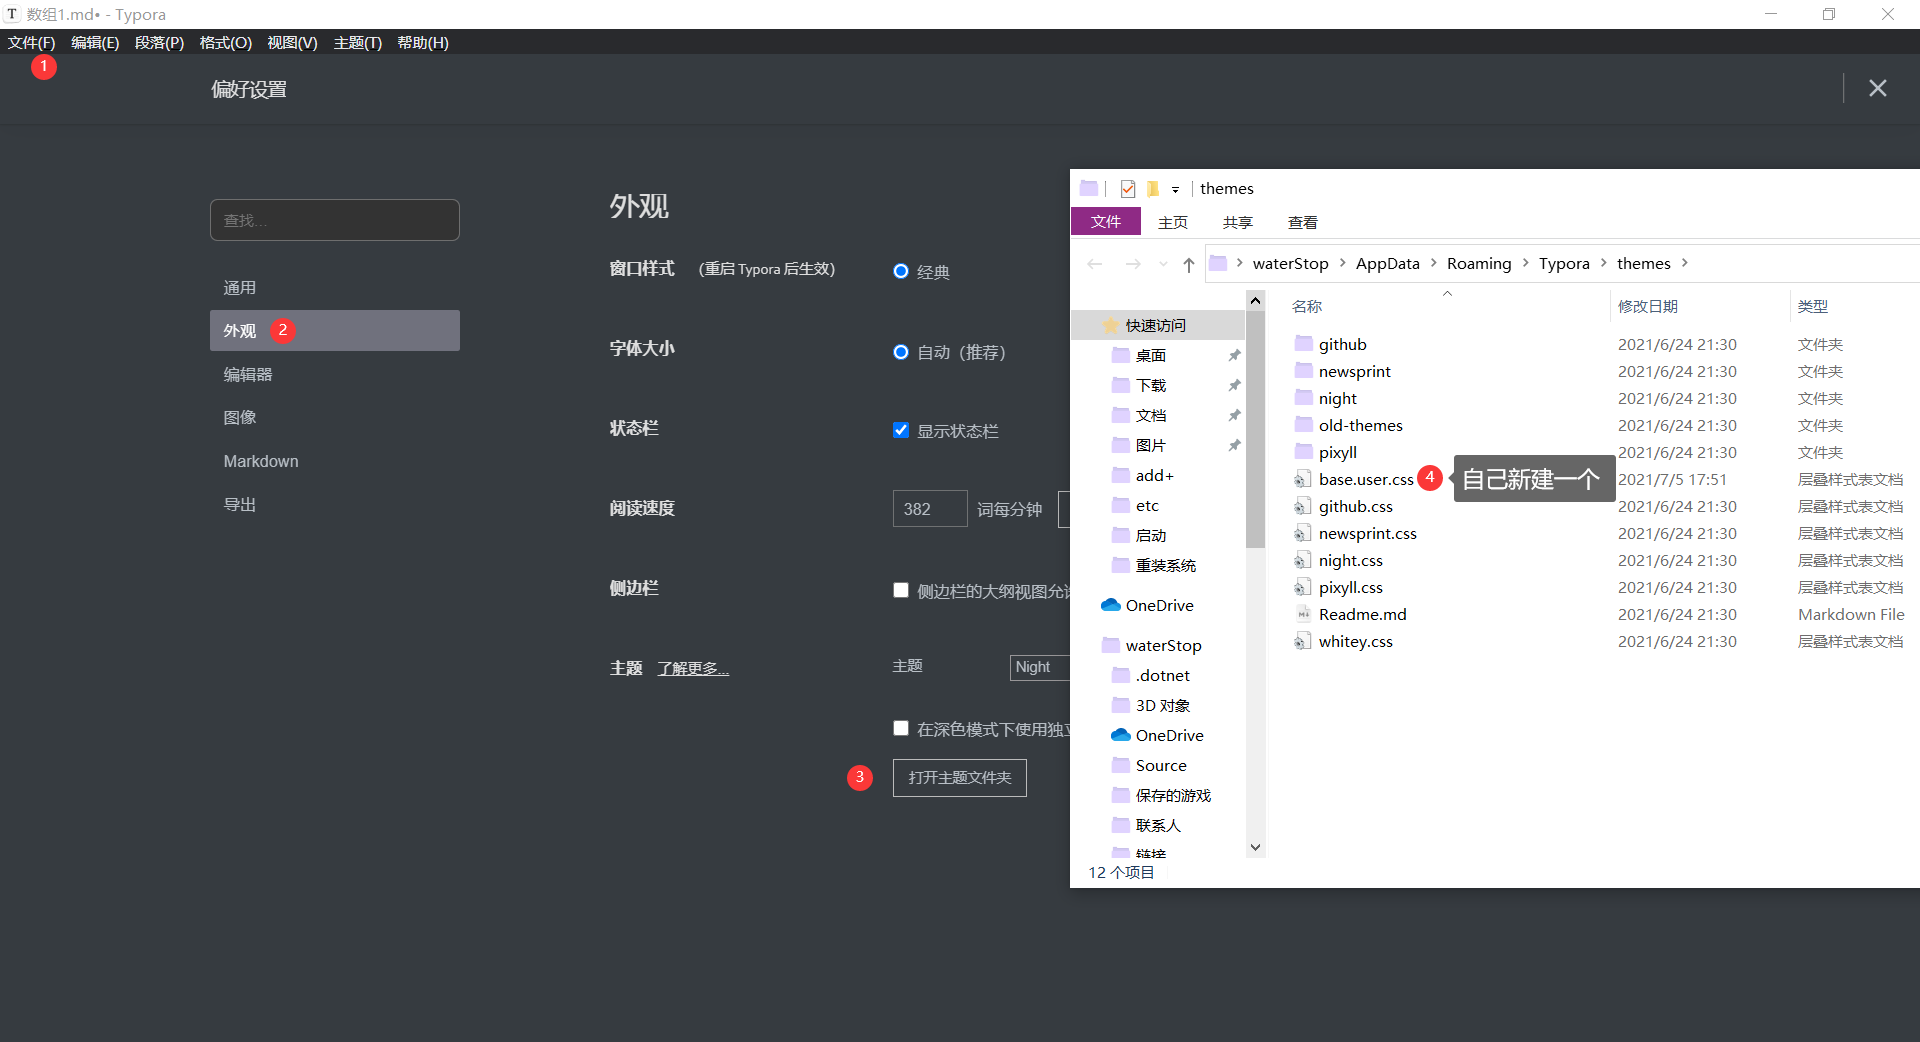Click the folder icon in the Explorer address bar

point(1220,263)
